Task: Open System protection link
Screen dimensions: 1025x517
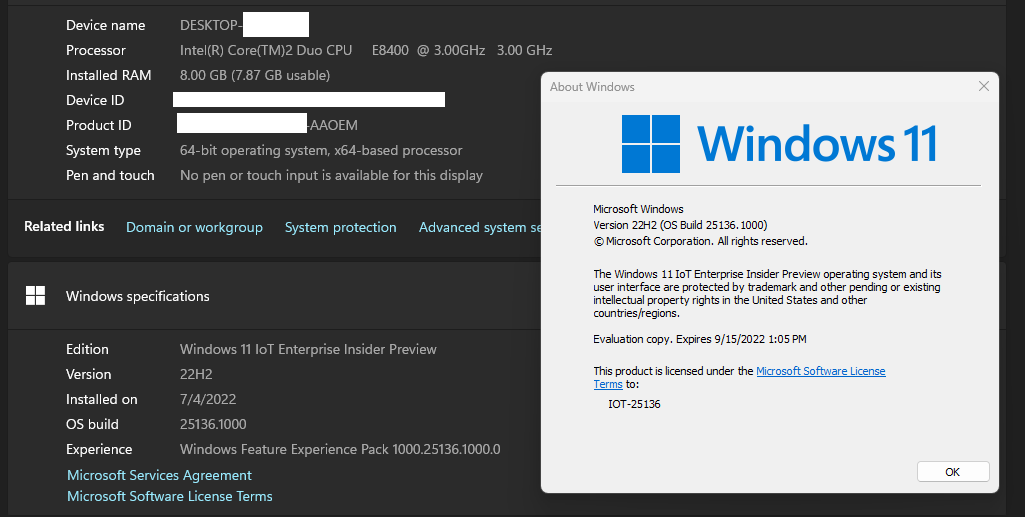Action: point(341,227)
